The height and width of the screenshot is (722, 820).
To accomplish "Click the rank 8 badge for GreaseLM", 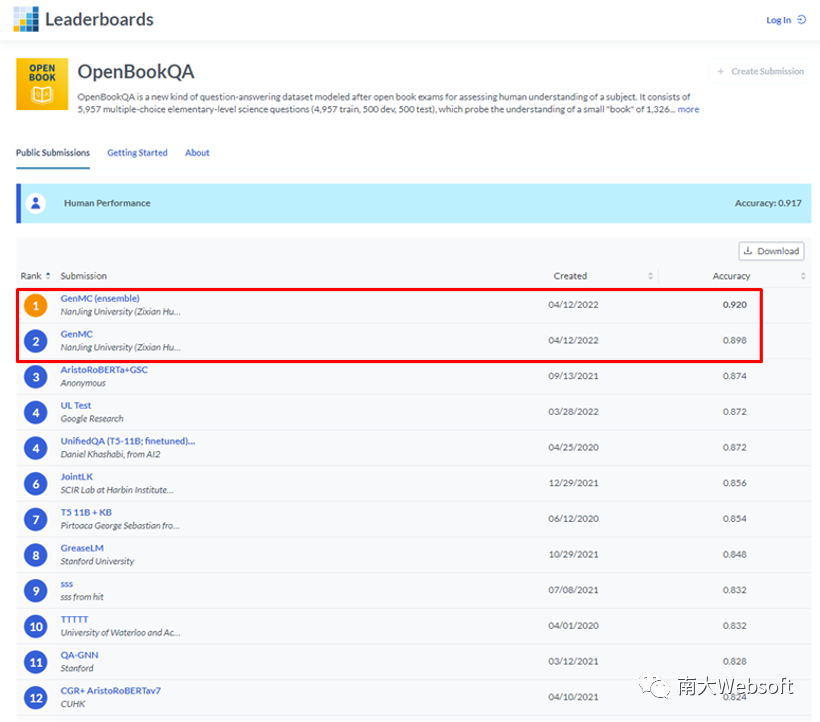I will pyautogui.click(x=36, y=555).
